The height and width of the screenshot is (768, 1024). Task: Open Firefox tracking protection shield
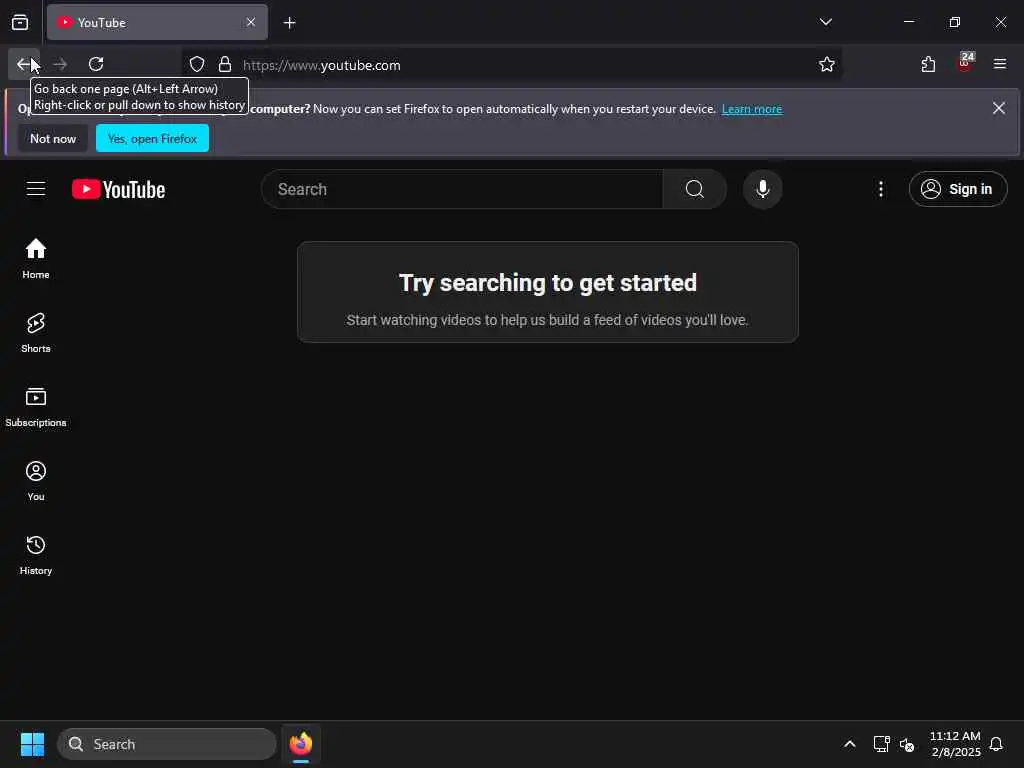point(197,64)
